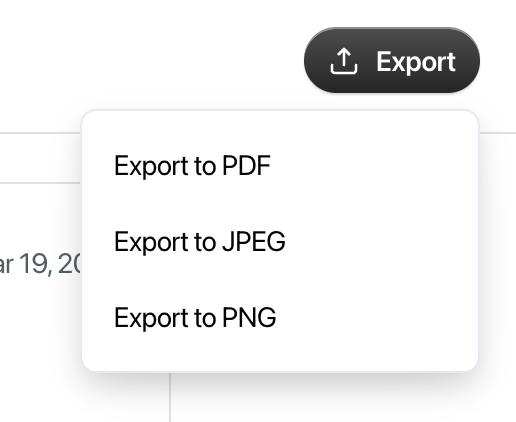
Task: Toggle the export format menu closed
Action: [x=392, y=60]
